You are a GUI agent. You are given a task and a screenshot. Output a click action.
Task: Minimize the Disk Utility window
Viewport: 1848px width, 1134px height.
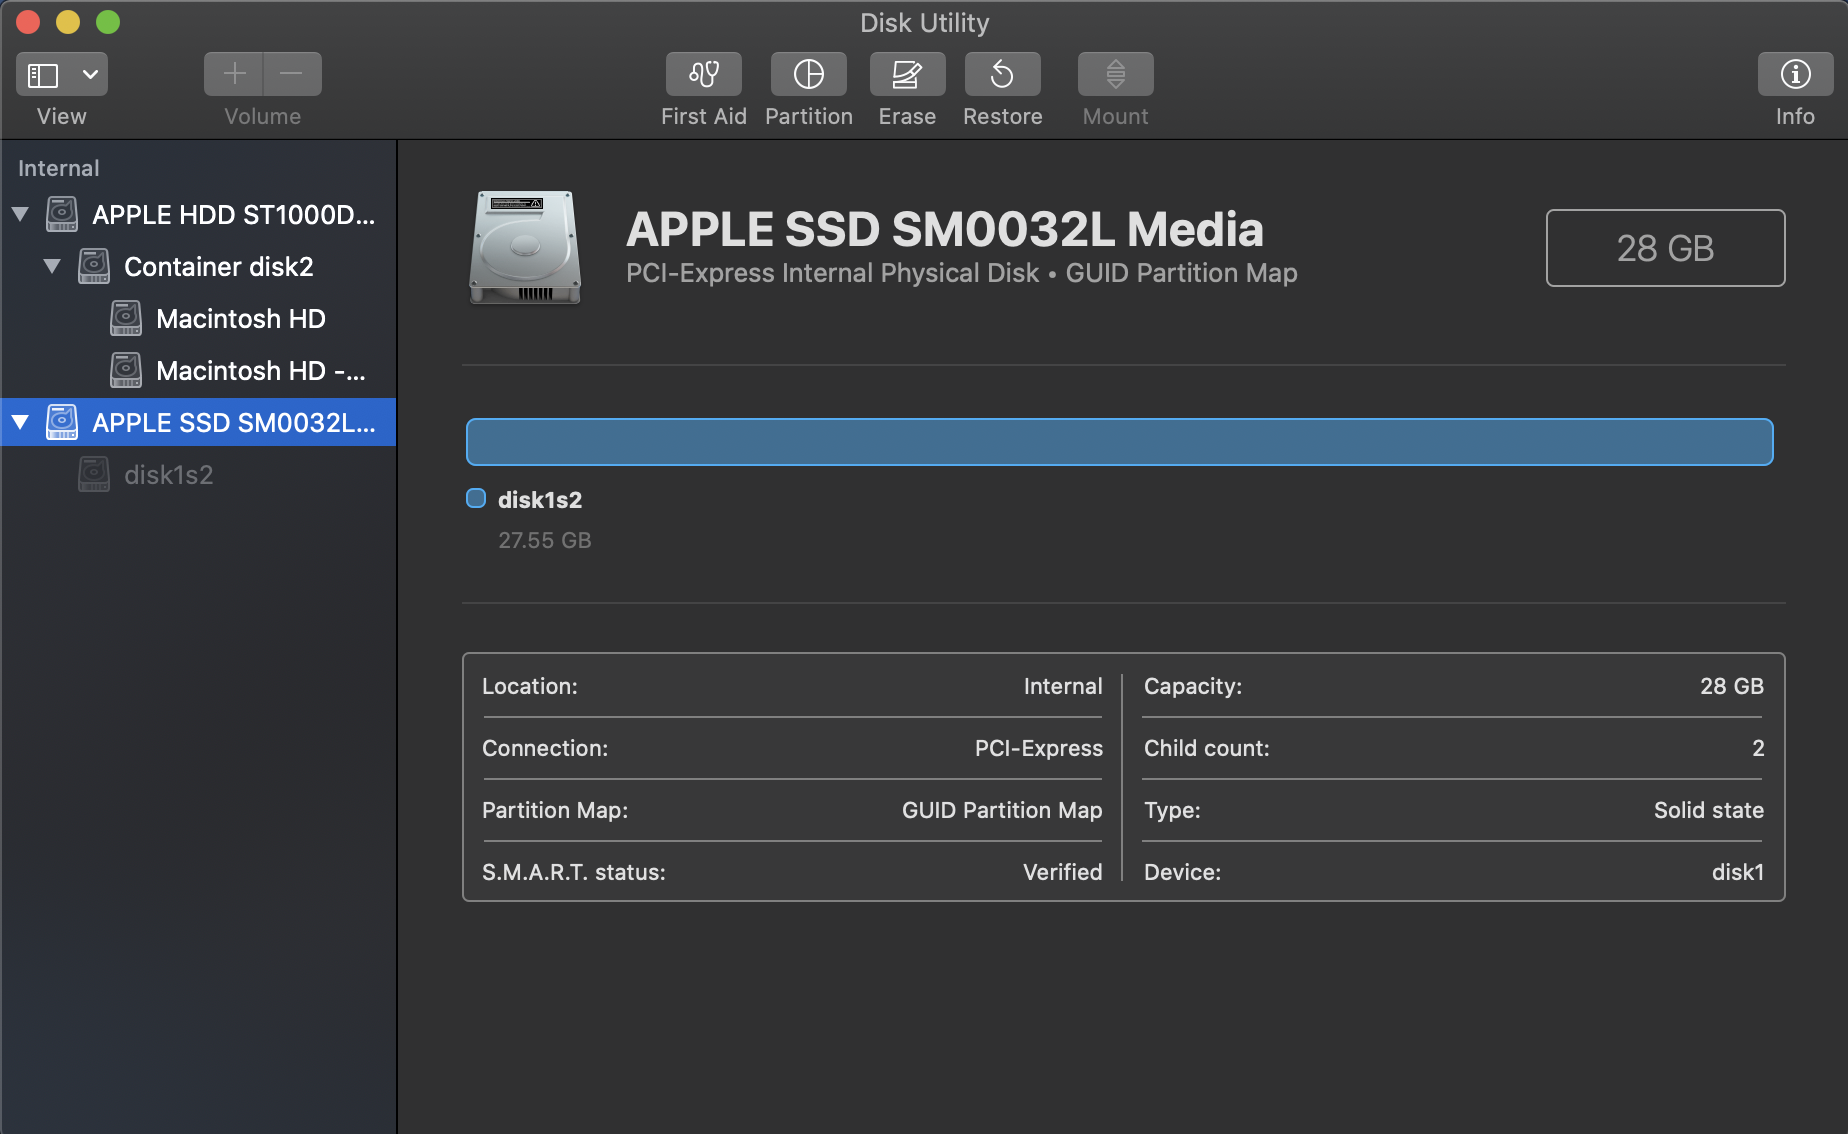68,22
